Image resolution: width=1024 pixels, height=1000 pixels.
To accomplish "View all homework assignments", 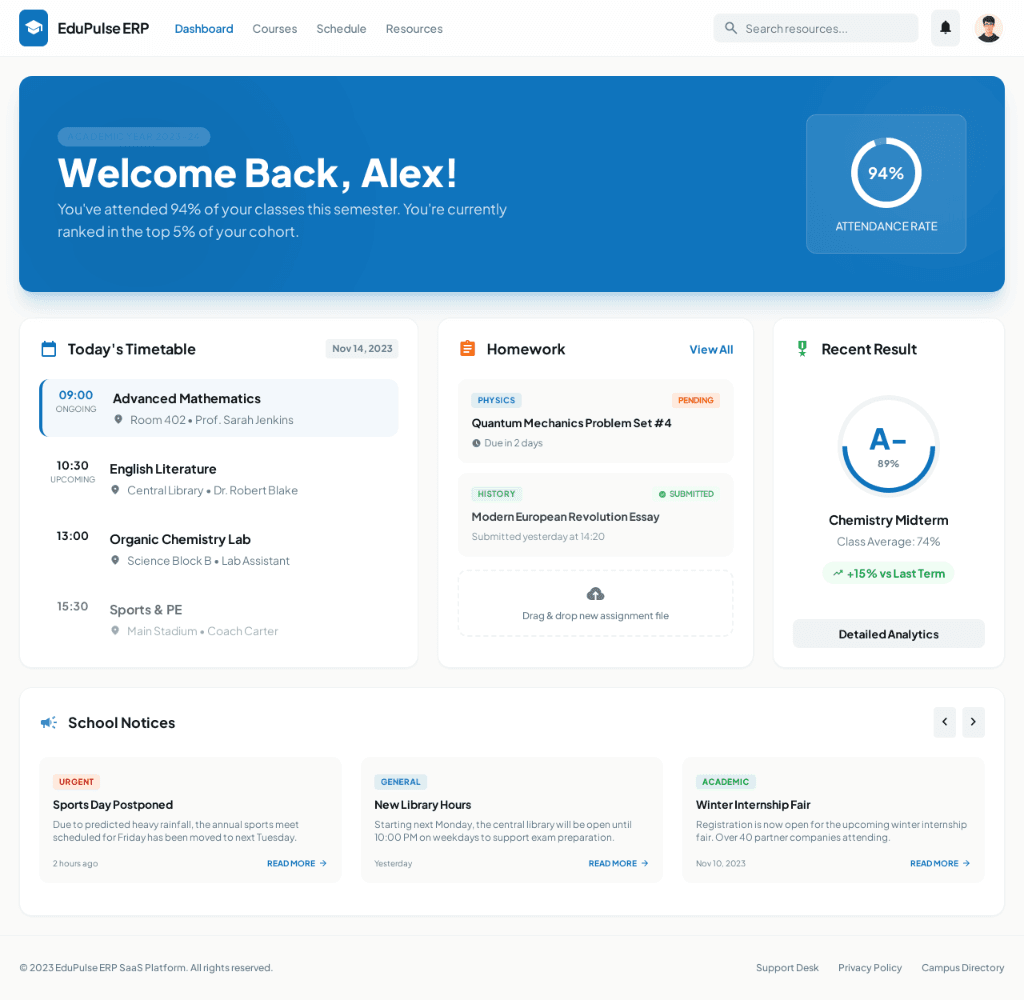I will point(711,349).
